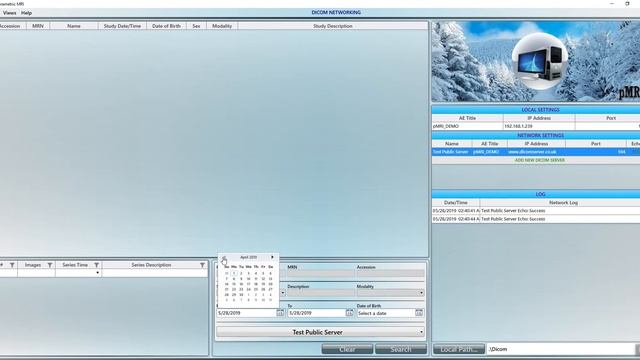This screenshot has width=640, height=360.
Task: Go to previous month in calendar popup
Action: [x=224, y=257]
